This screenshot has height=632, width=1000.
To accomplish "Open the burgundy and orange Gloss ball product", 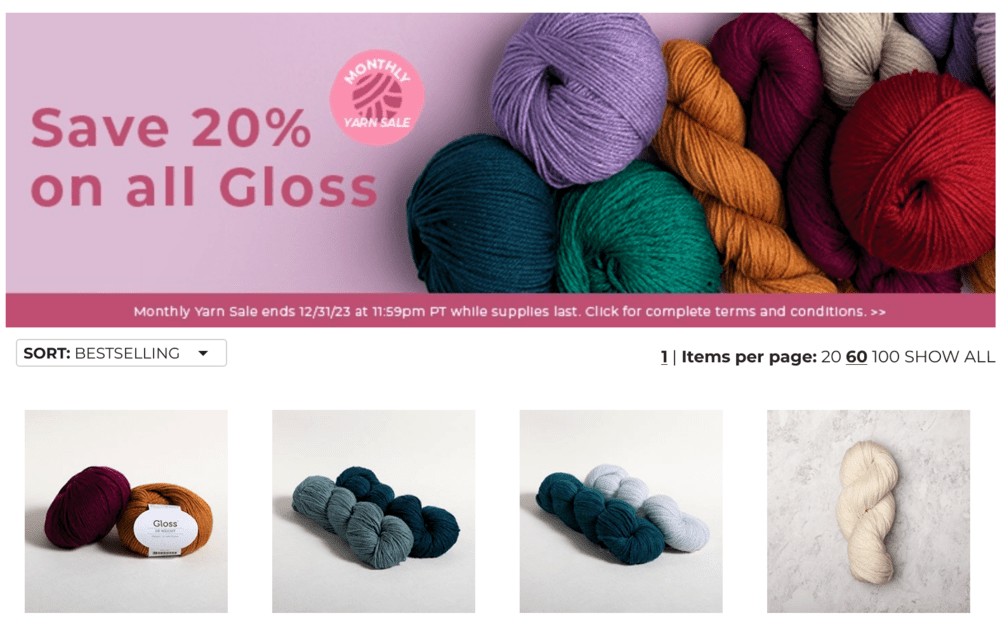I will (126, 511).
